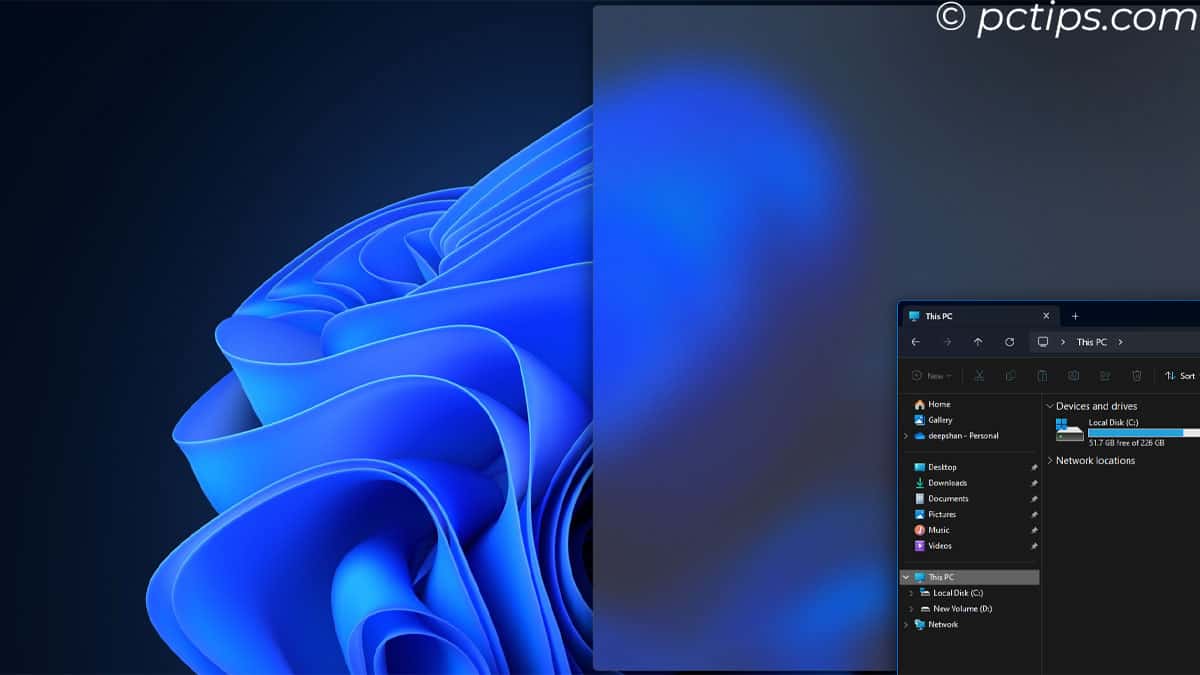Click the Copy icon in the command bar
Screen dimensions: 1200x675
click(1011, 376)
